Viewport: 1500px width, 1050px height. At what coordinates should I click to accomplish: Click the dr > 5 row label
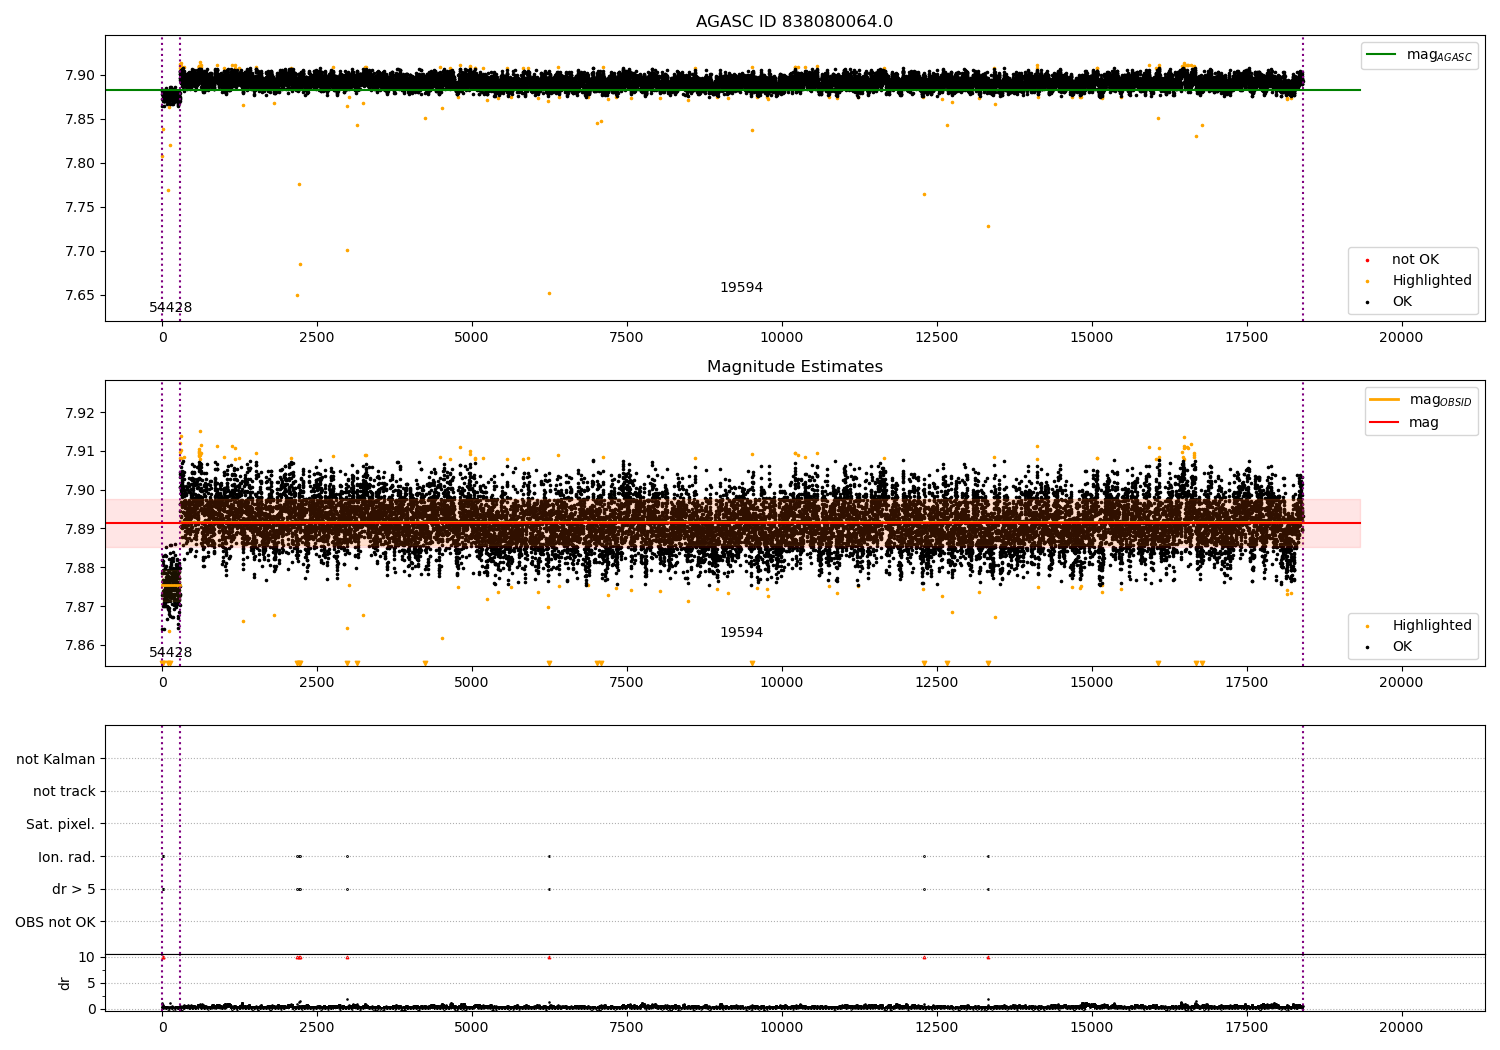(74, 890)
